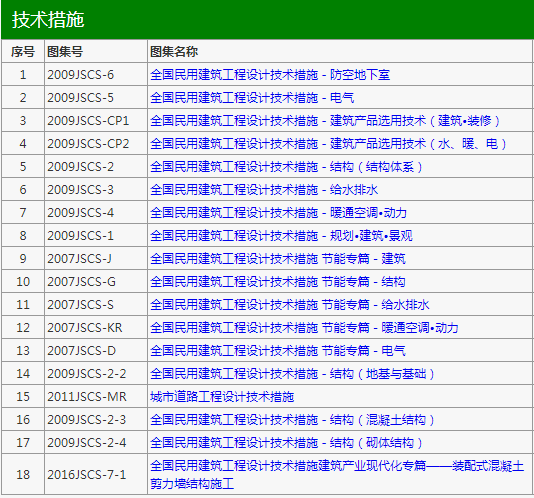Open the 防空地下室 technical measures link
The width and height of the screenshot is (534, 498).
pos(270,75)
